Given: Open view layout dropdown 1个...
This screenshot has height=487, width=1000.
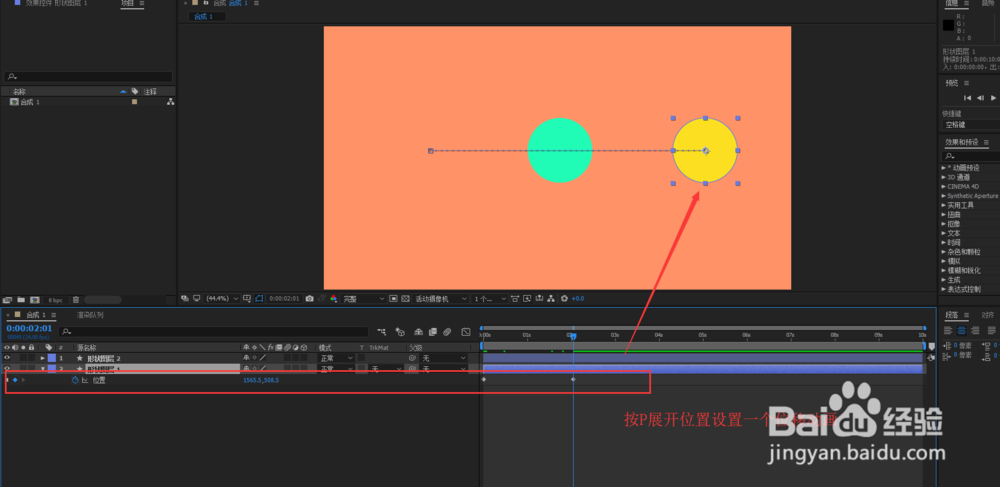Looking at the screenshot, I should point(489,298).
